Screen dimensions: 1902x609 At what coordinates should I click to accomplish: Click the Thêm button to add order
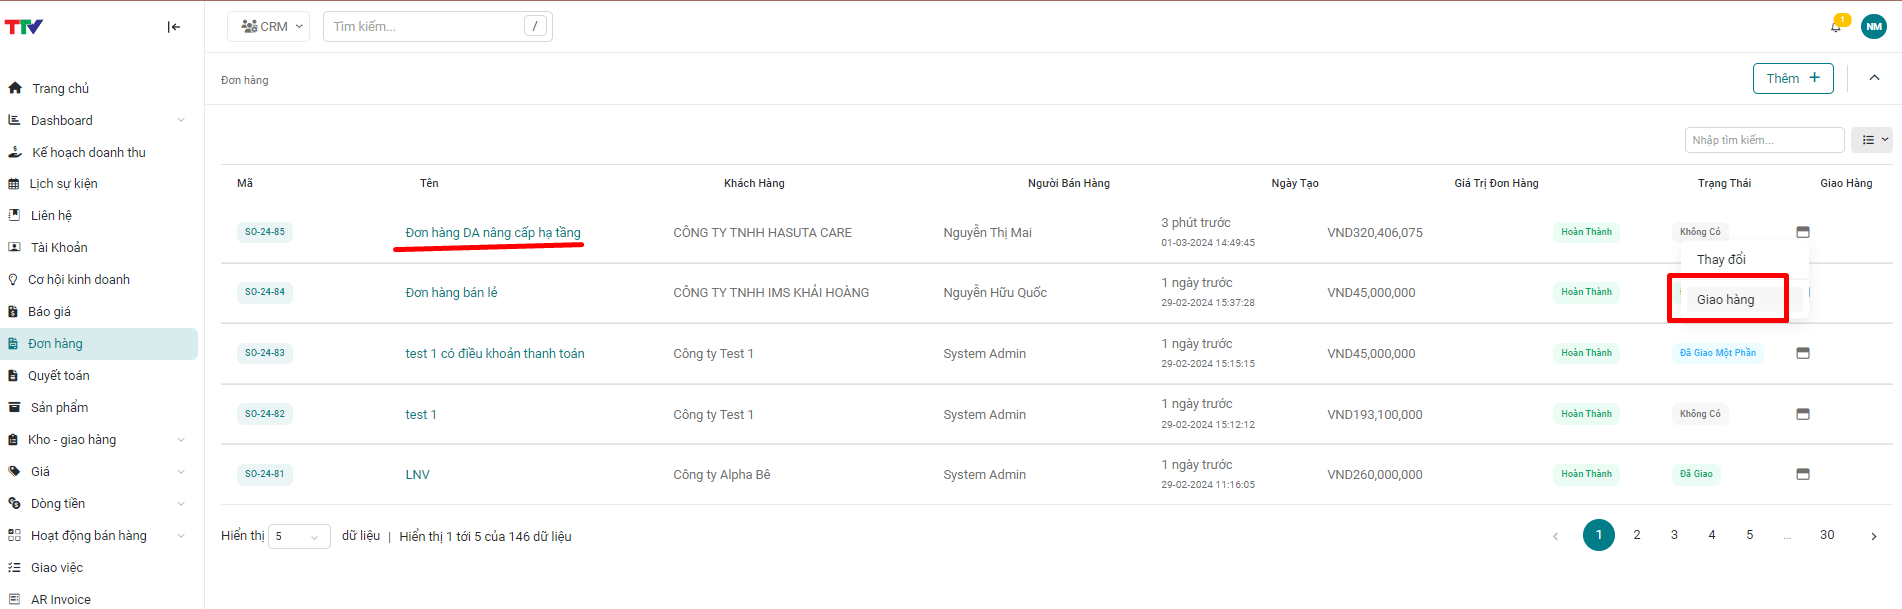(1792, 78)
